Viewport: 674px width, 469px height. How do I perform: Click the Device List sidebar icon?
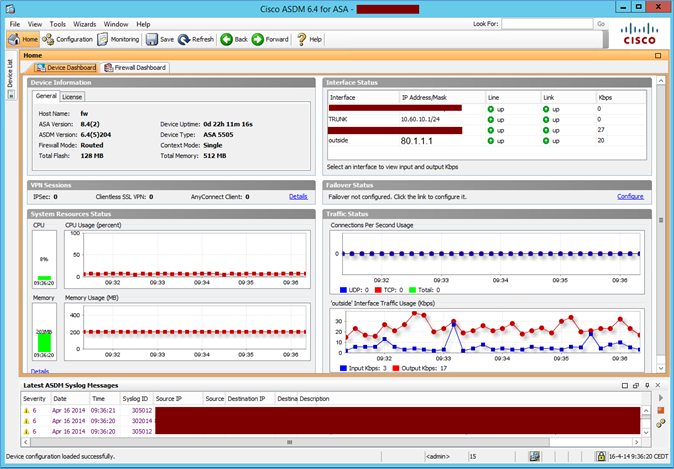pyautogui.click(x=11, y=94)
